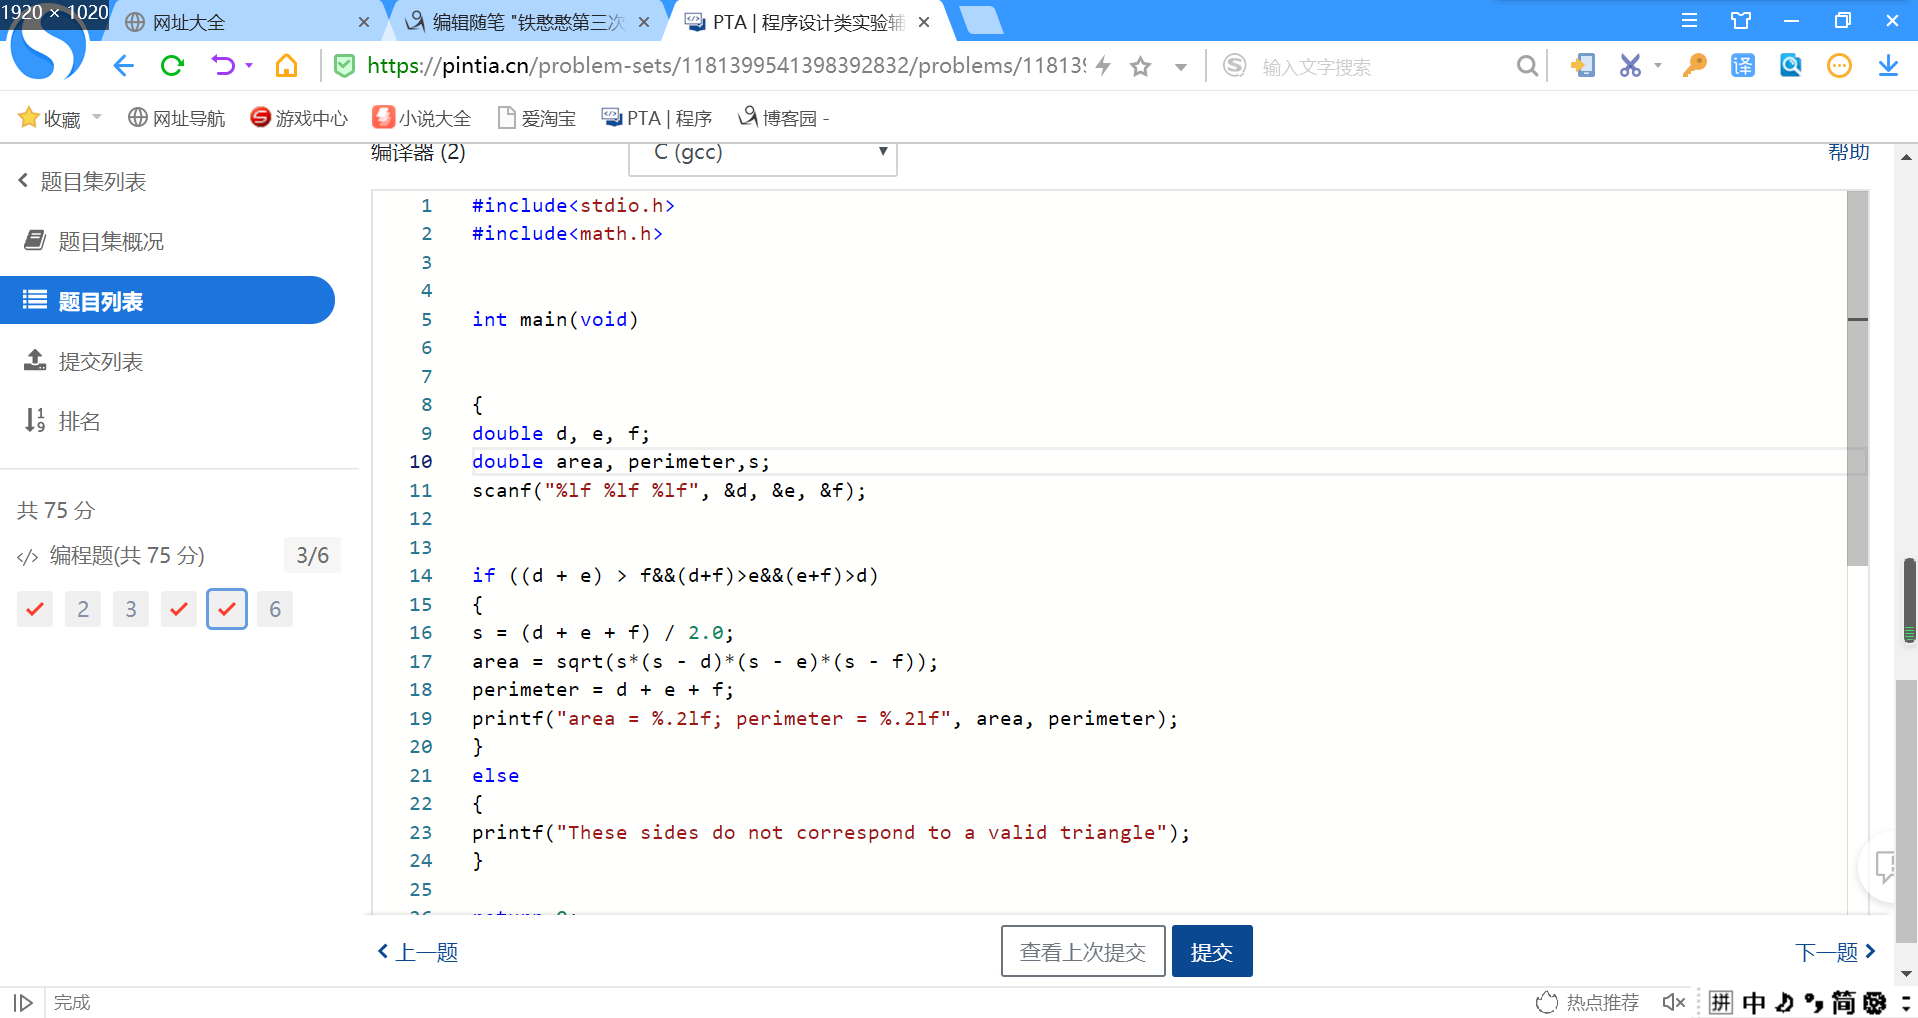Reload the page with the green refresh icon
The image size is (1918, 1018).
(172, 66)
